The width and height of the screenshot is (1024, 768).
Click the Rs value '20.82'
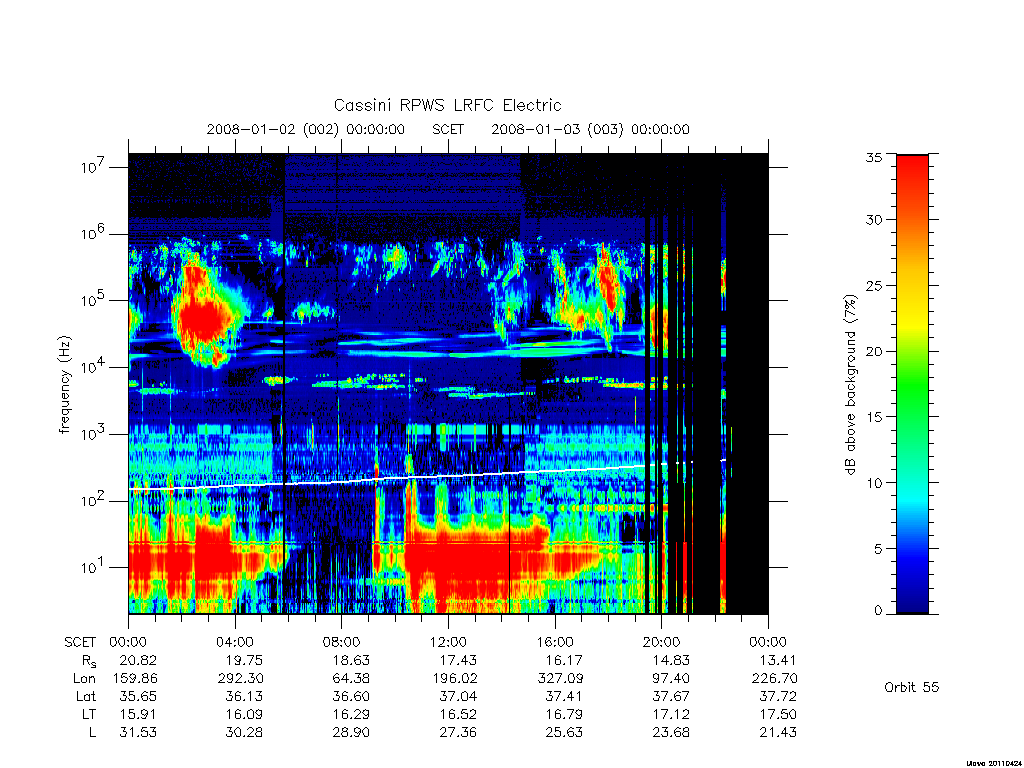[x=138, y=660]
